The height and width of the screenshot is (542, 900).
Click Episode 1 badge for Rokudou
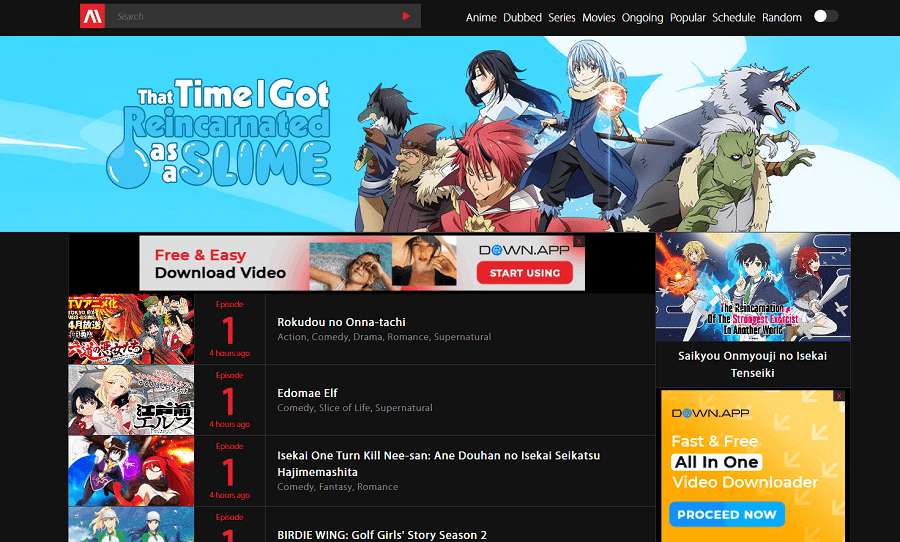[230, 329]
